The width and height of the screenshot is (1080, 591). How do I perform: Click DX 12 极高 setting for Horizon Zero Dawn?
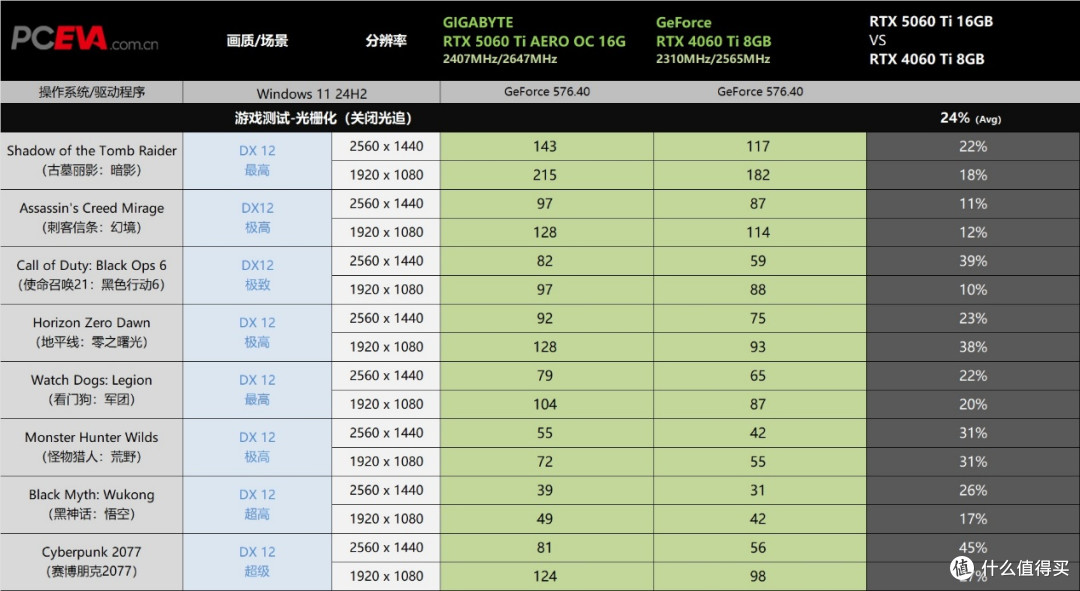point(257,333)
